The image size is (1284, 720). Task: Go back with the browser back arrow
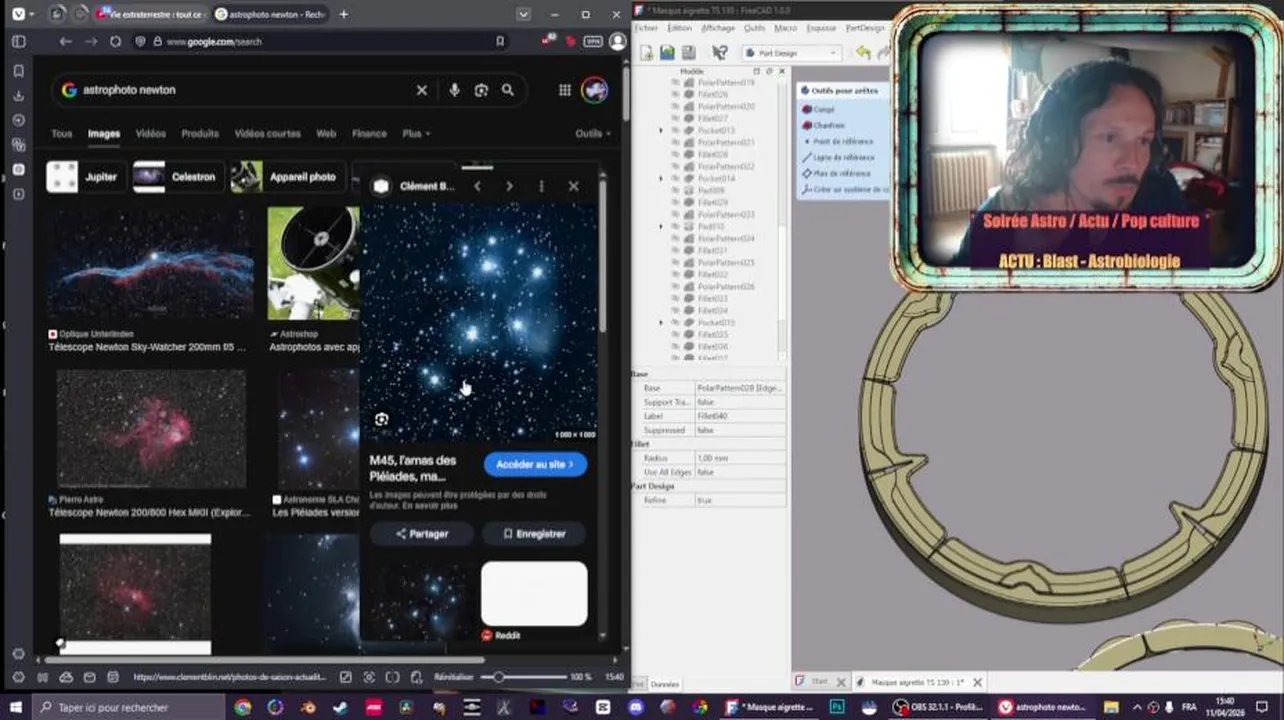tap(65, 42)
